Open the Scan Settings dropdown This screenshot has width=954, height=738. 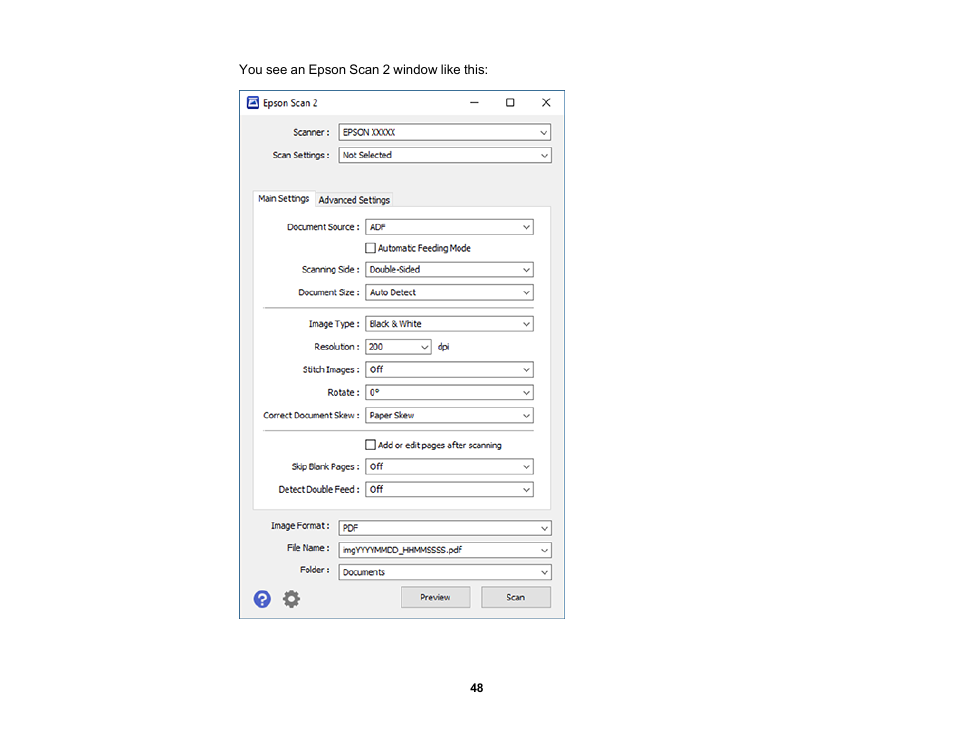point(445,155)
